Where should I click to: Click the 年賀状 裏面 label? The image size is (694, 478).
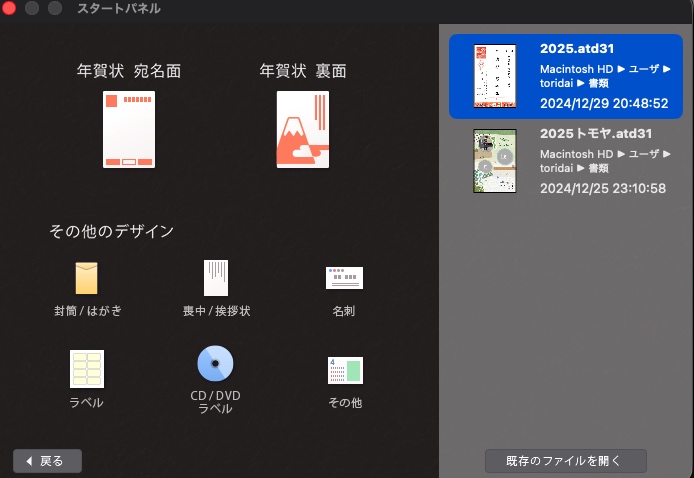tap(303, 71)
